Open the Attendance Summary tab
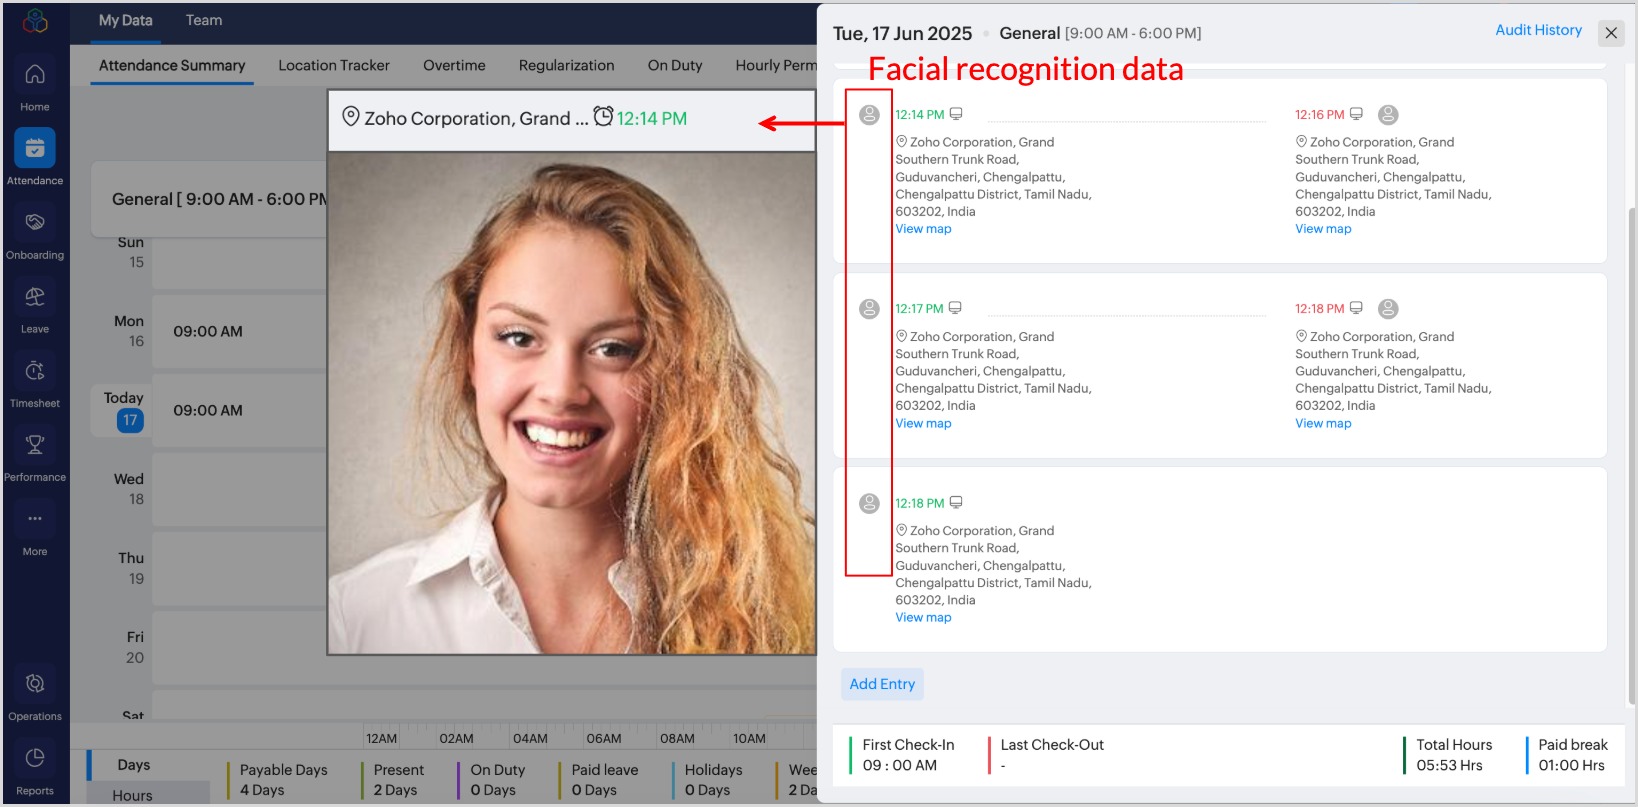This screenshot has height=807, width=1638. [172, 65]
